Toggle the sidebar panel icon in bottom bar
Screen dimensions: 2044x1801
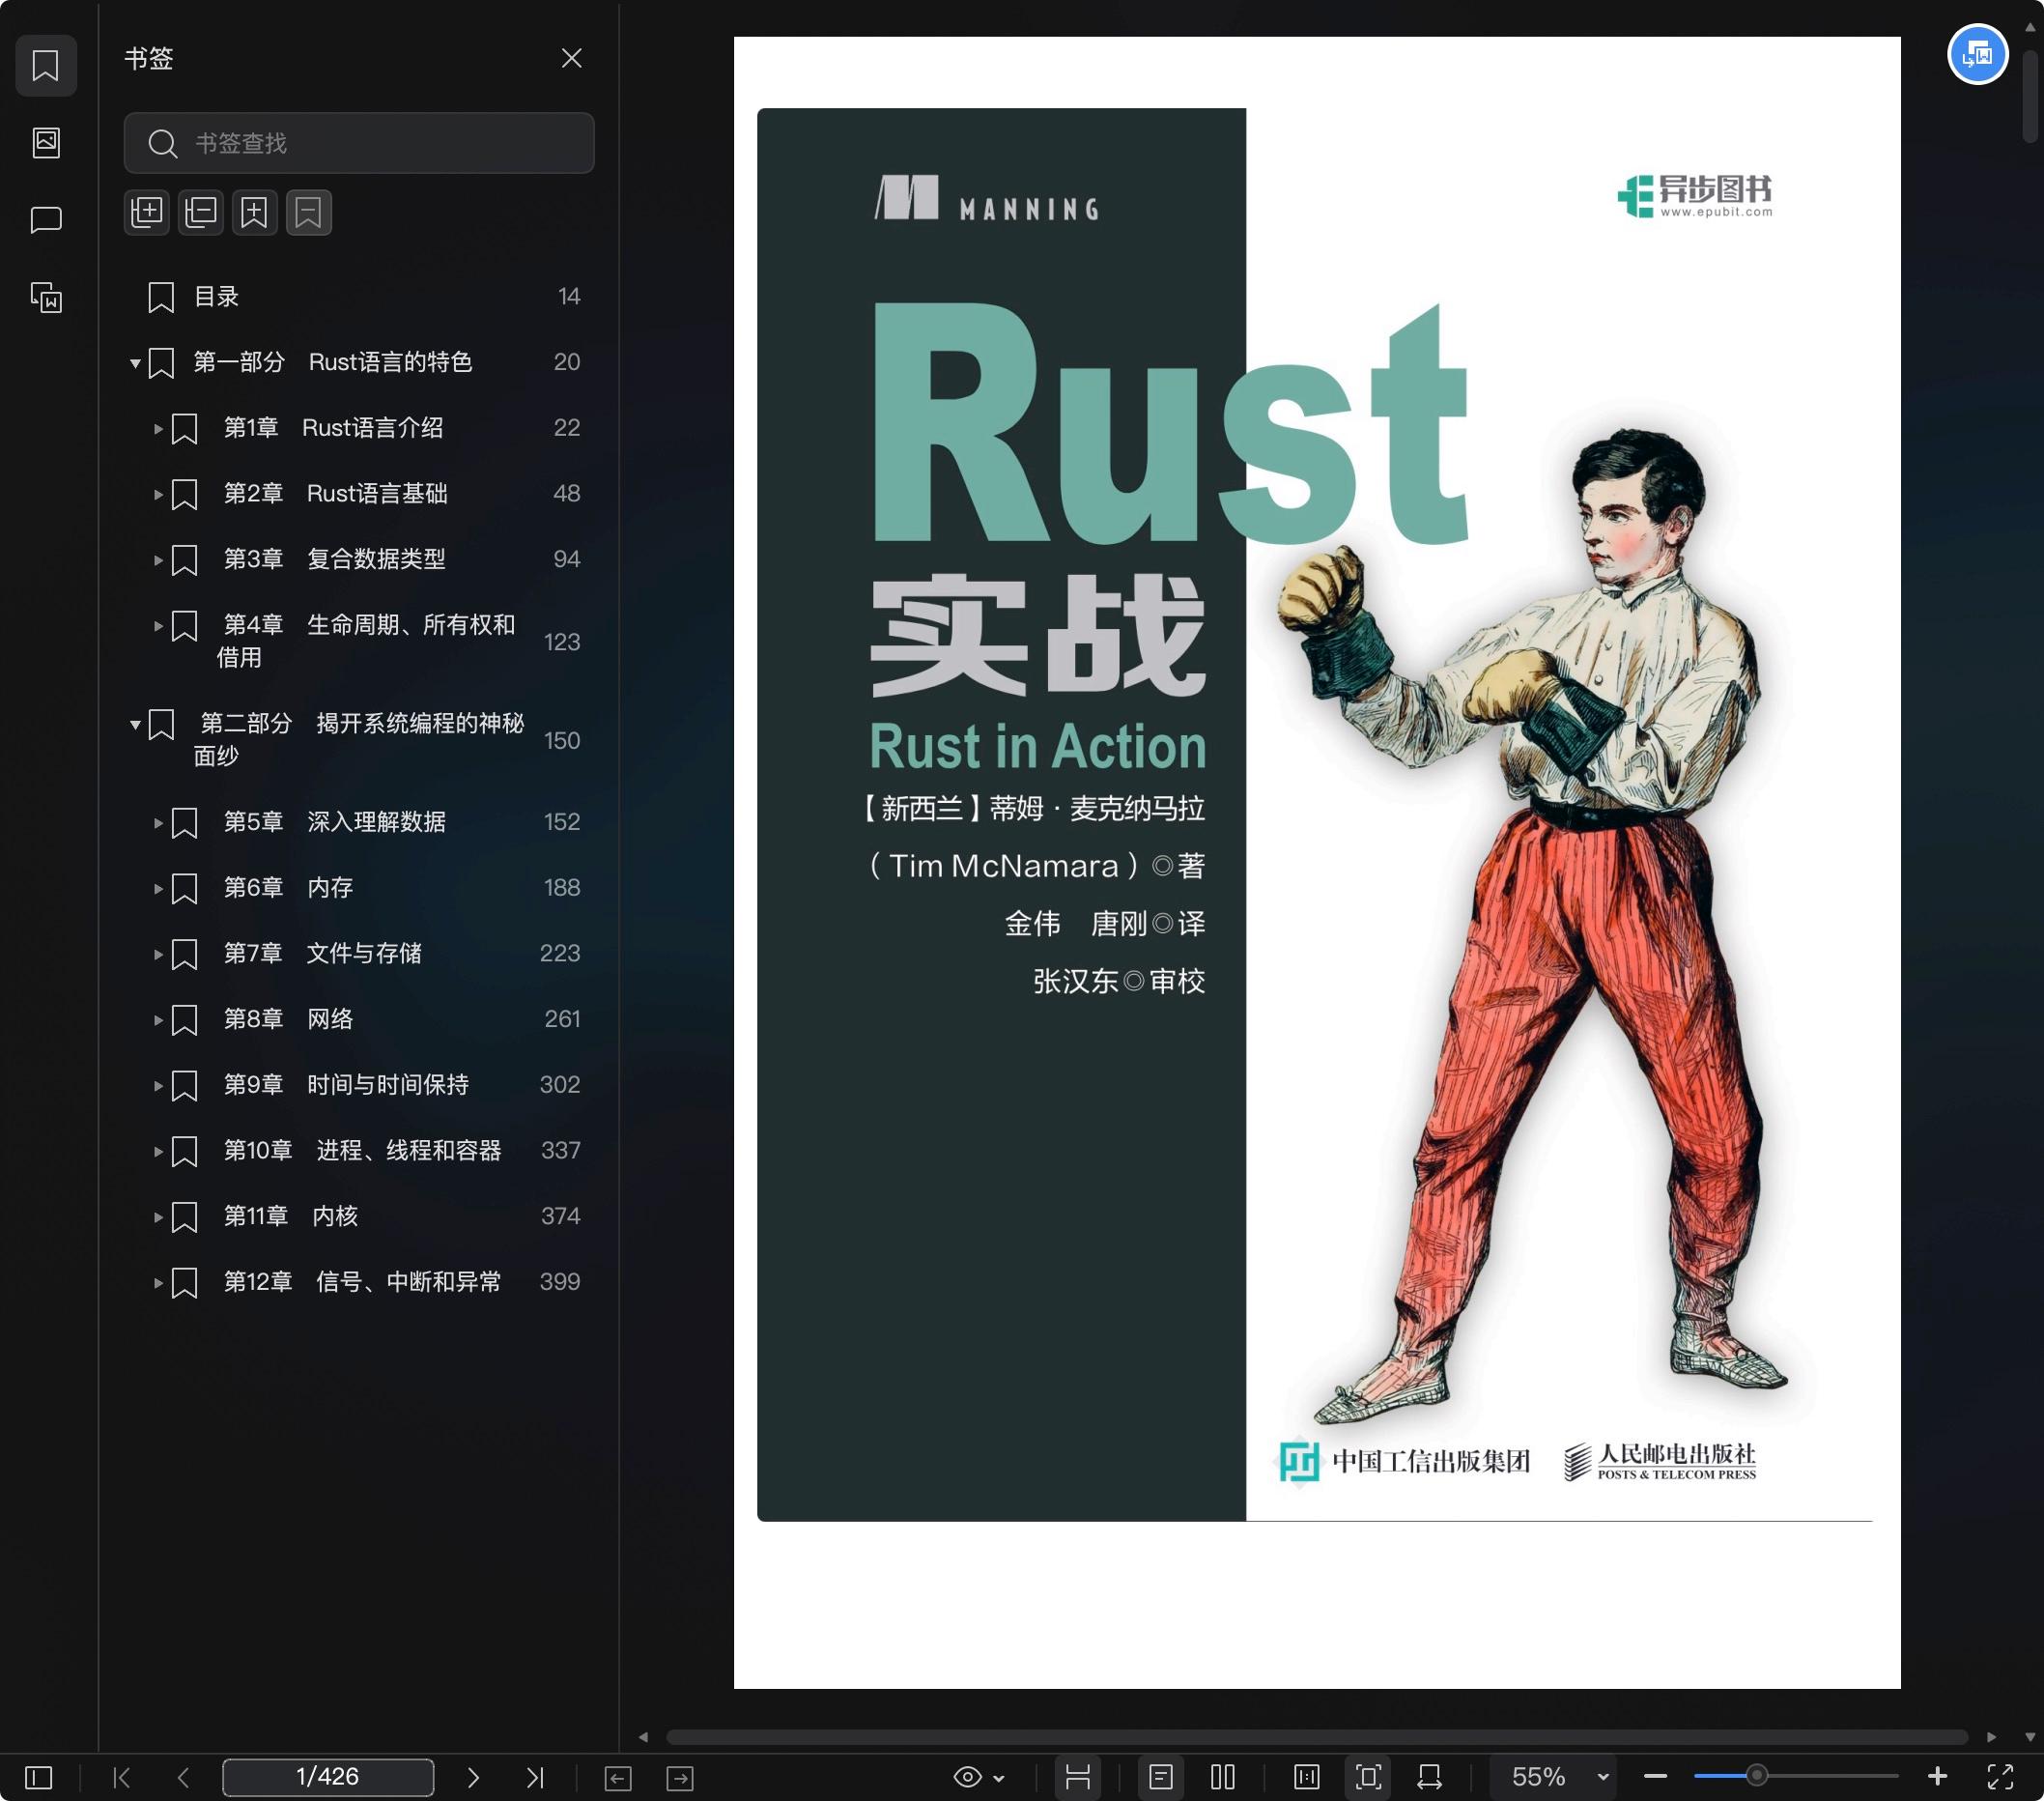(38, 1777)
